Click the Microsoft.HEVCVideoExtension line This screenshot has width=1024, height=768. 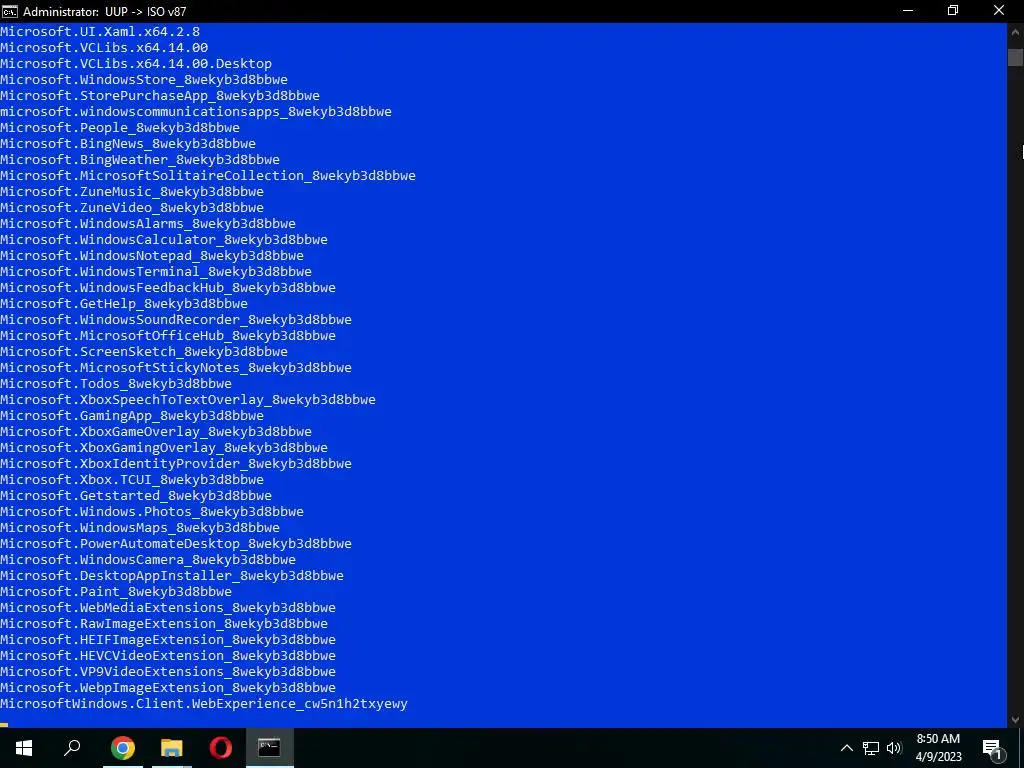point(168,656)
